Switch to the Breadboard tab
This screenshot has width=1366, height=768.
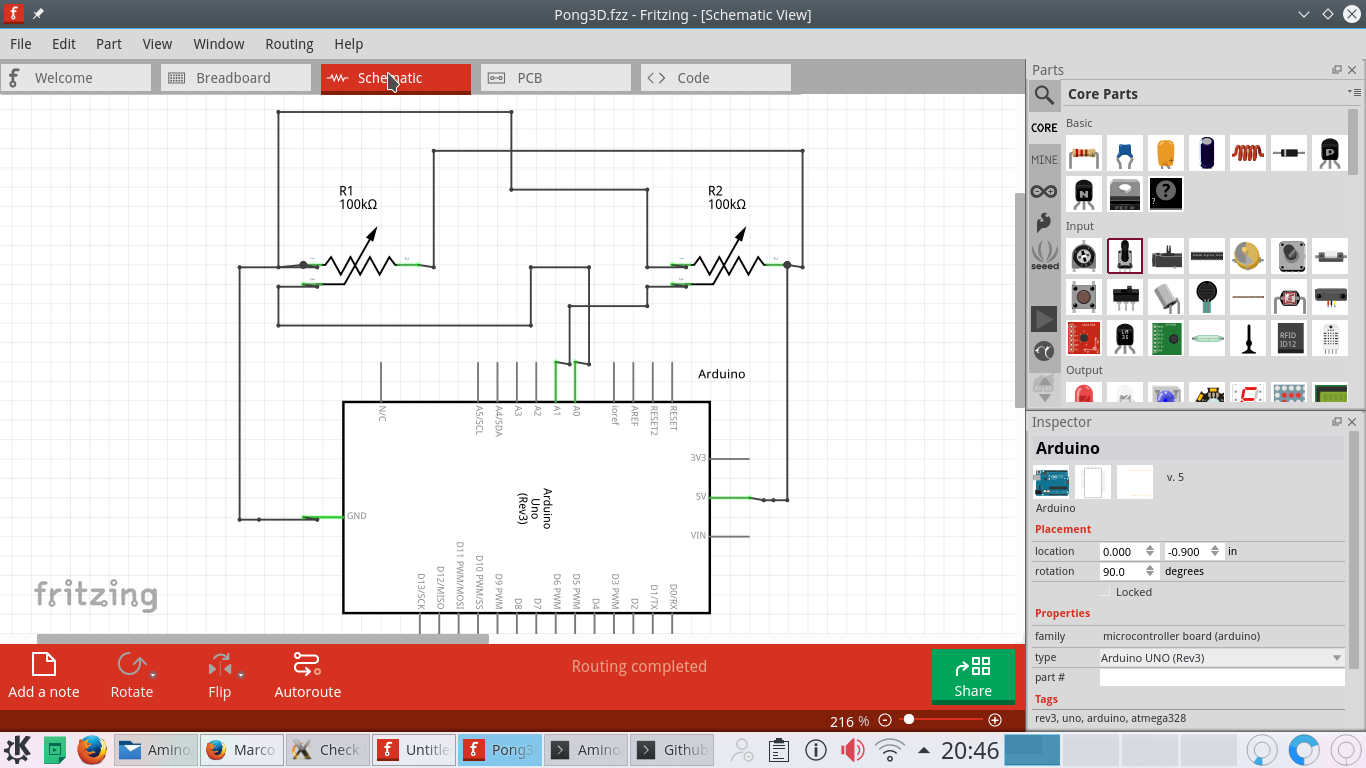tap(236, 78)
